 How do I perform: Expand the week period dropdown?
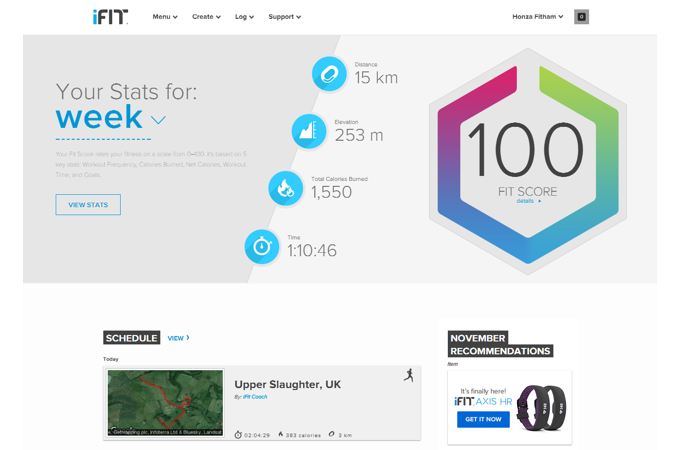coord(158,120)
